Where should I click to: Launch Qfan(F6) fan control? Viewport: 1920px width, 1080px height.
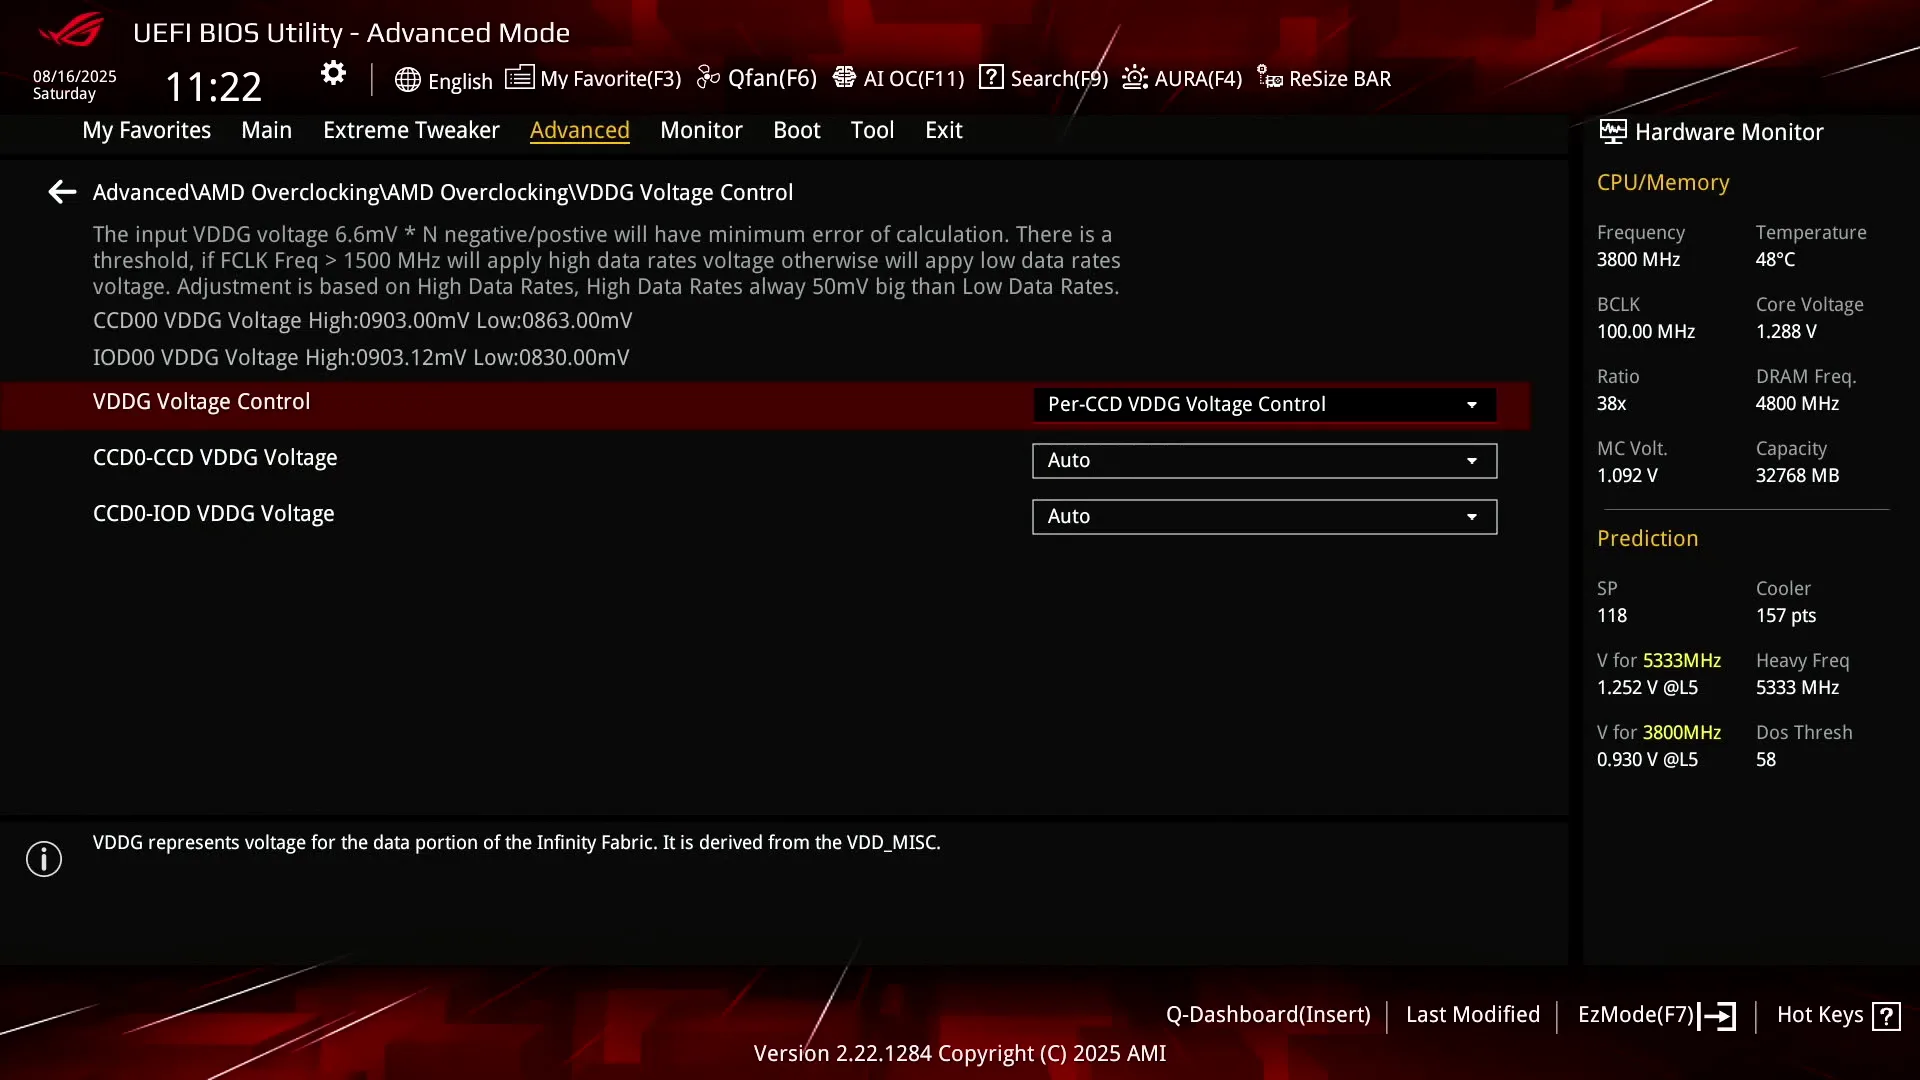click(757, 78)
